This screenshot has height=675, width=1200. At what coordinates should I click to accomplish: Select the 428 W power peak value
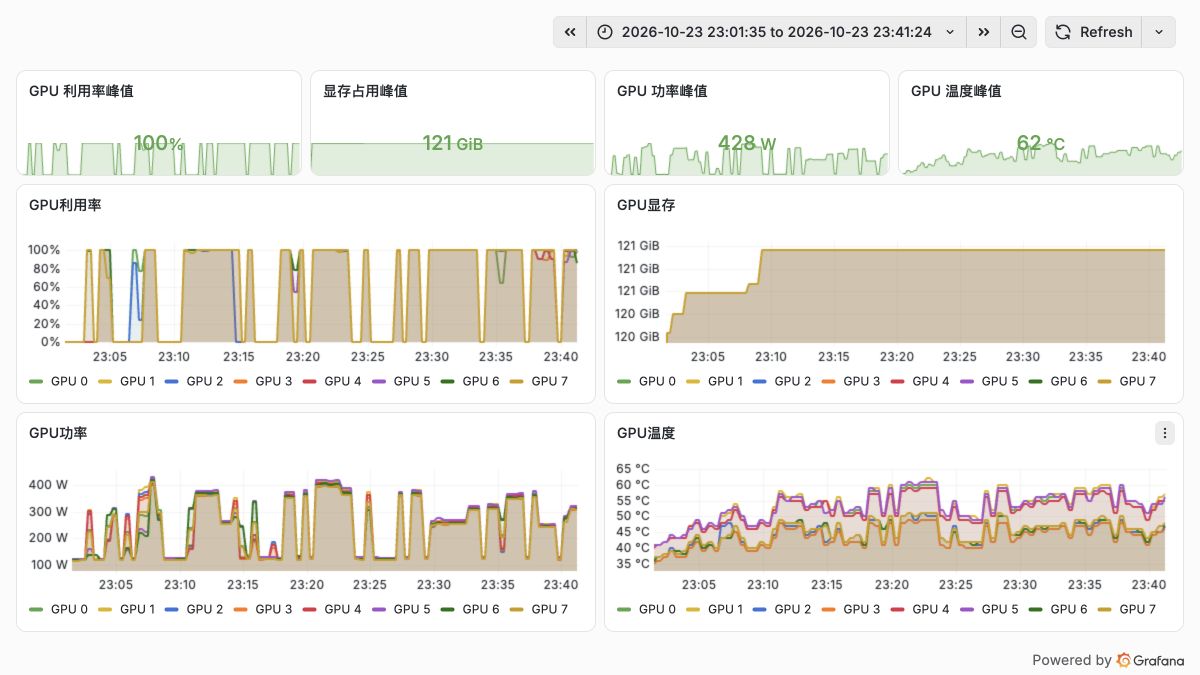[x=747, y=143]
